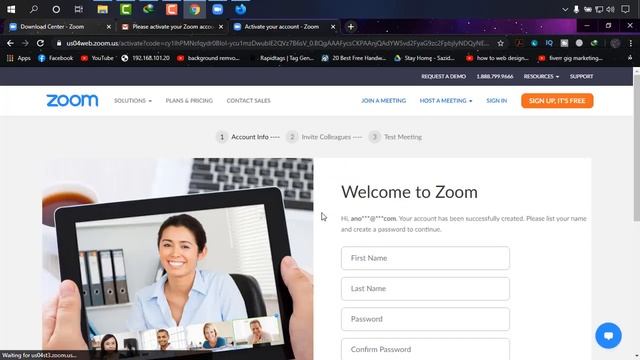The height and width of the screenshot is (360, 640).
Task: Open Chrome three-dot menu
Action: click(631, 43)
